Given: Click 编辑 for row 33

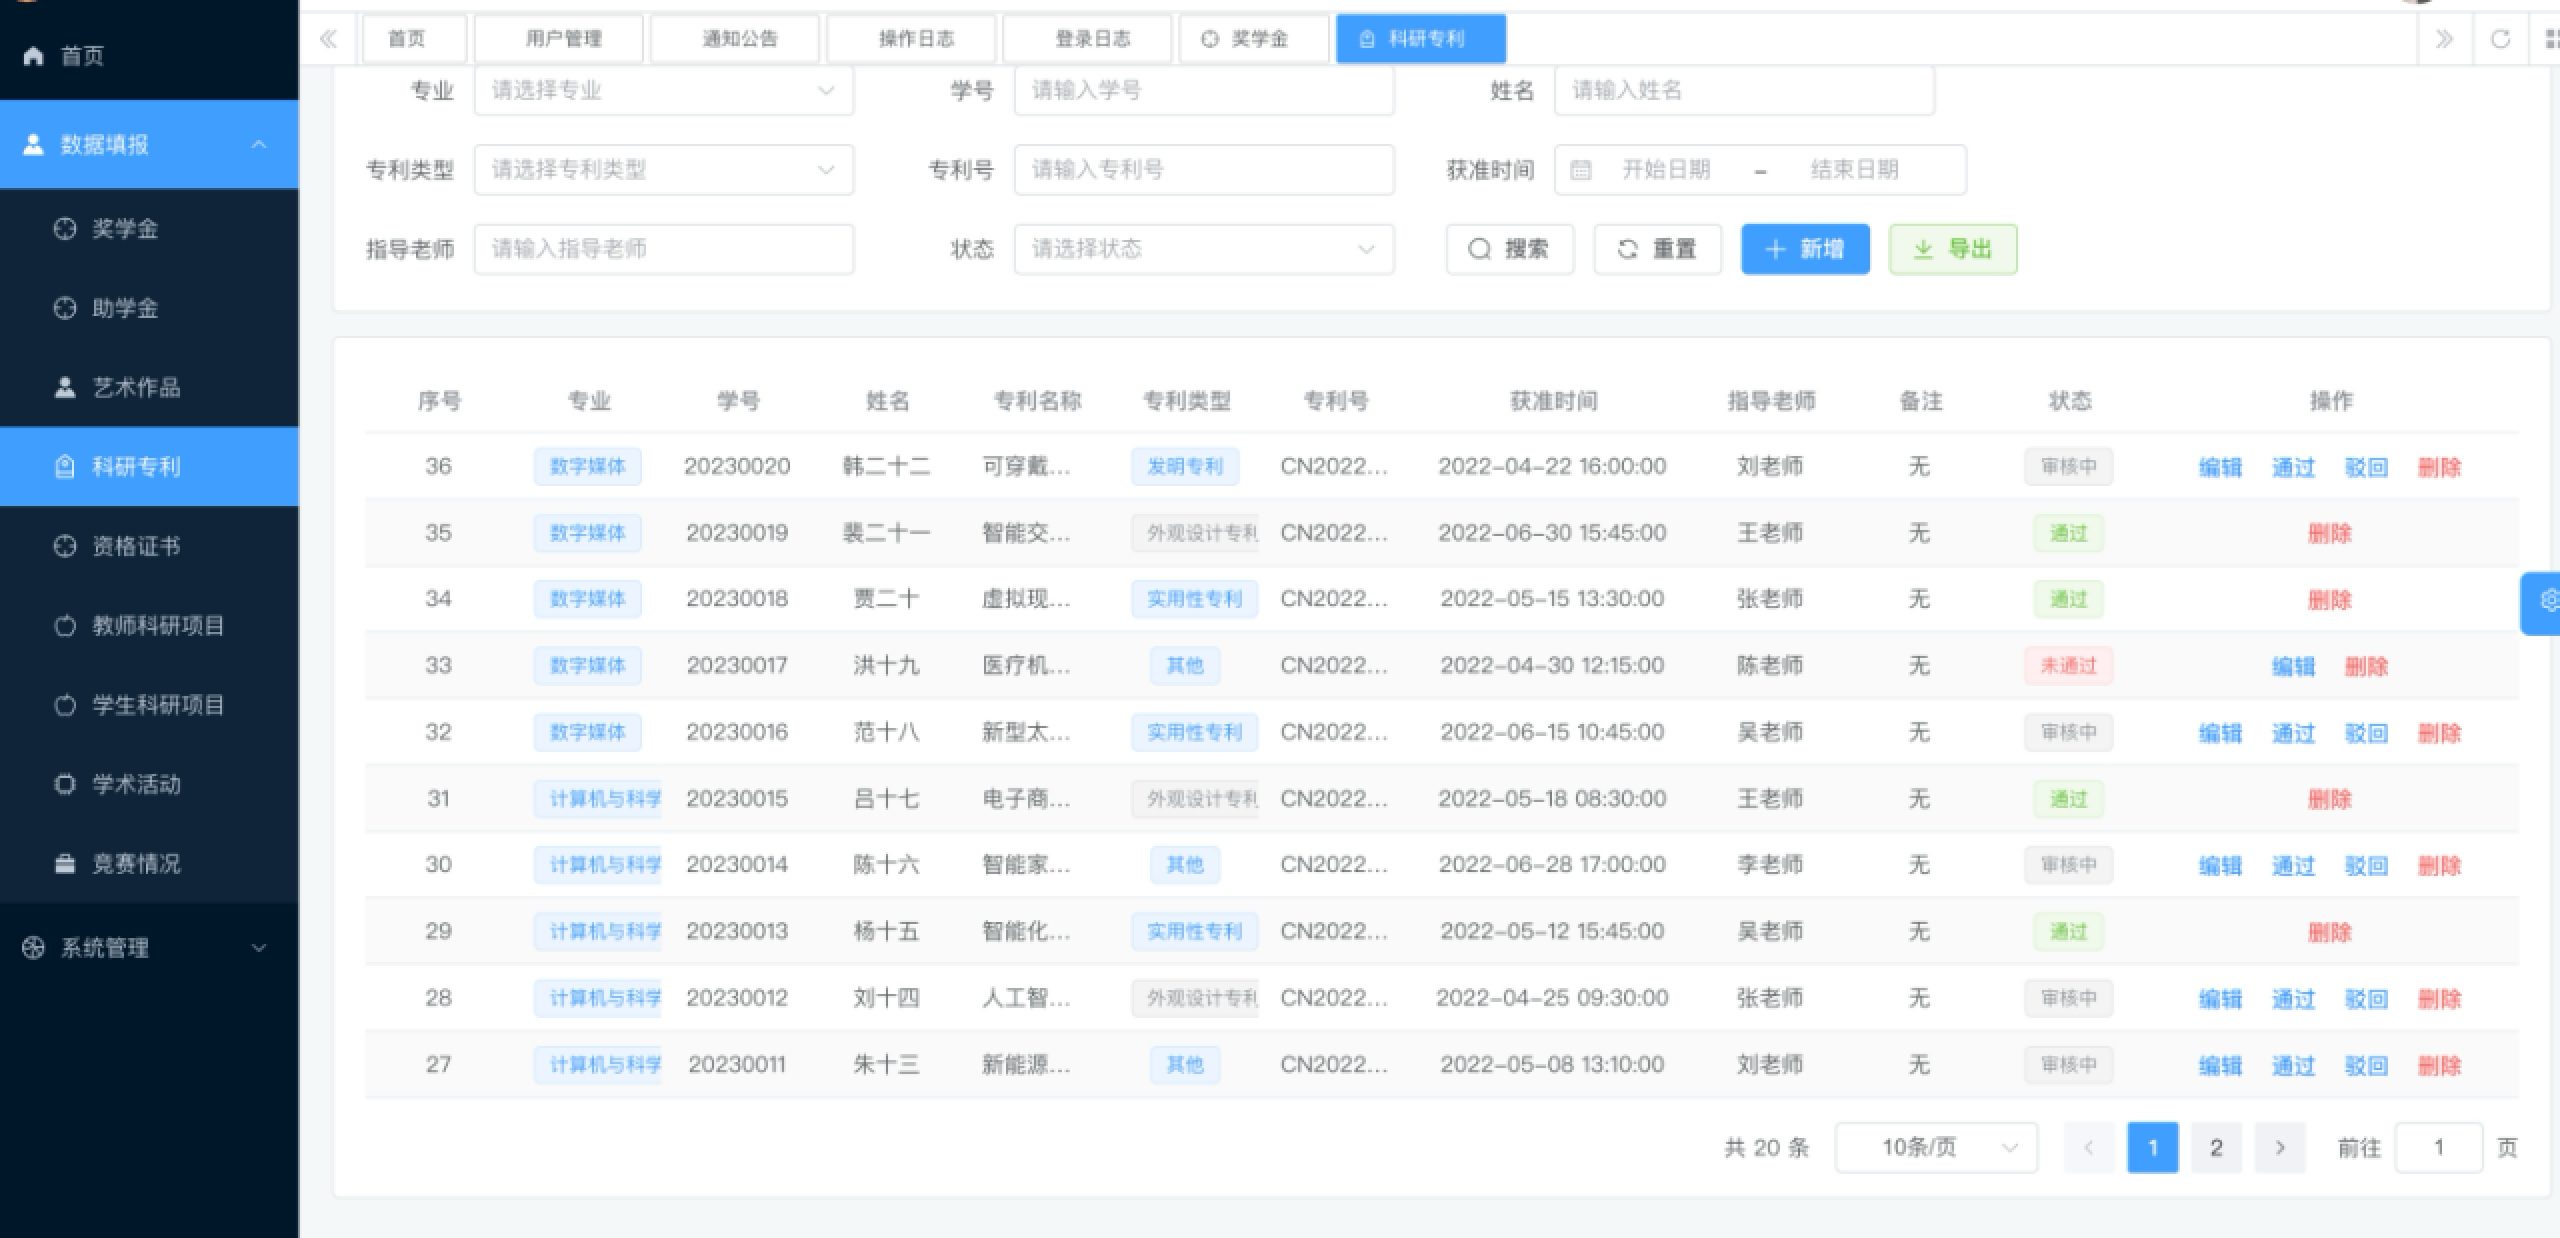Looking at the screenshot, I should (2293, 666).
